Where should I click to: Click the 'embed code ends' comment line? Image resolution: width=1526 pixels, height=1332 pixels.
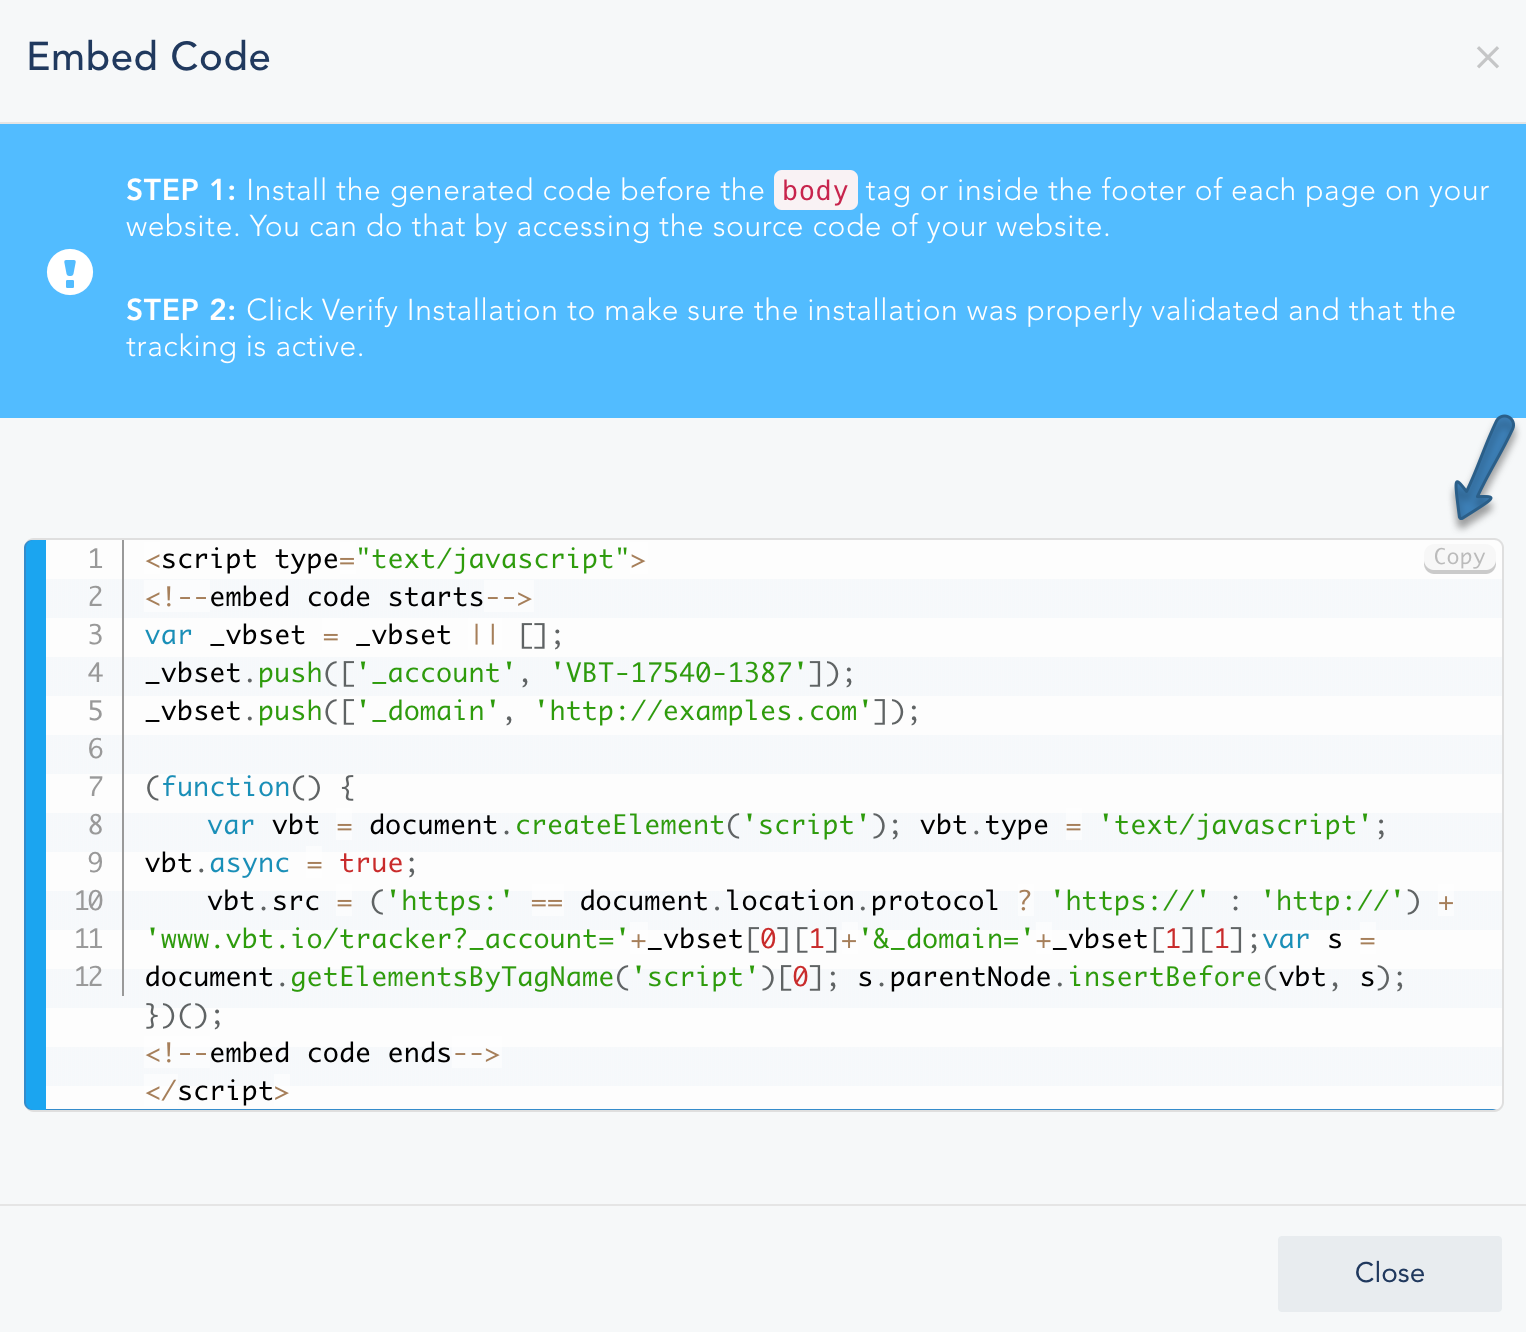tap(322, 1053)
